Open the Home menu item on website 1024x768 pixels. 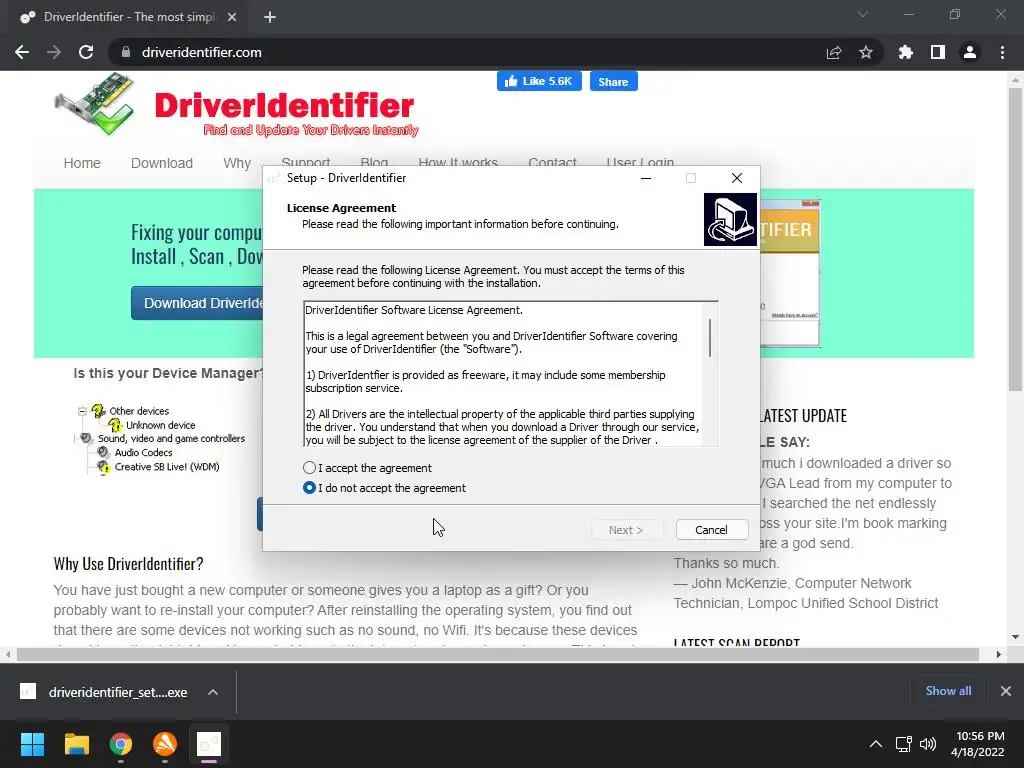point(82,163)
